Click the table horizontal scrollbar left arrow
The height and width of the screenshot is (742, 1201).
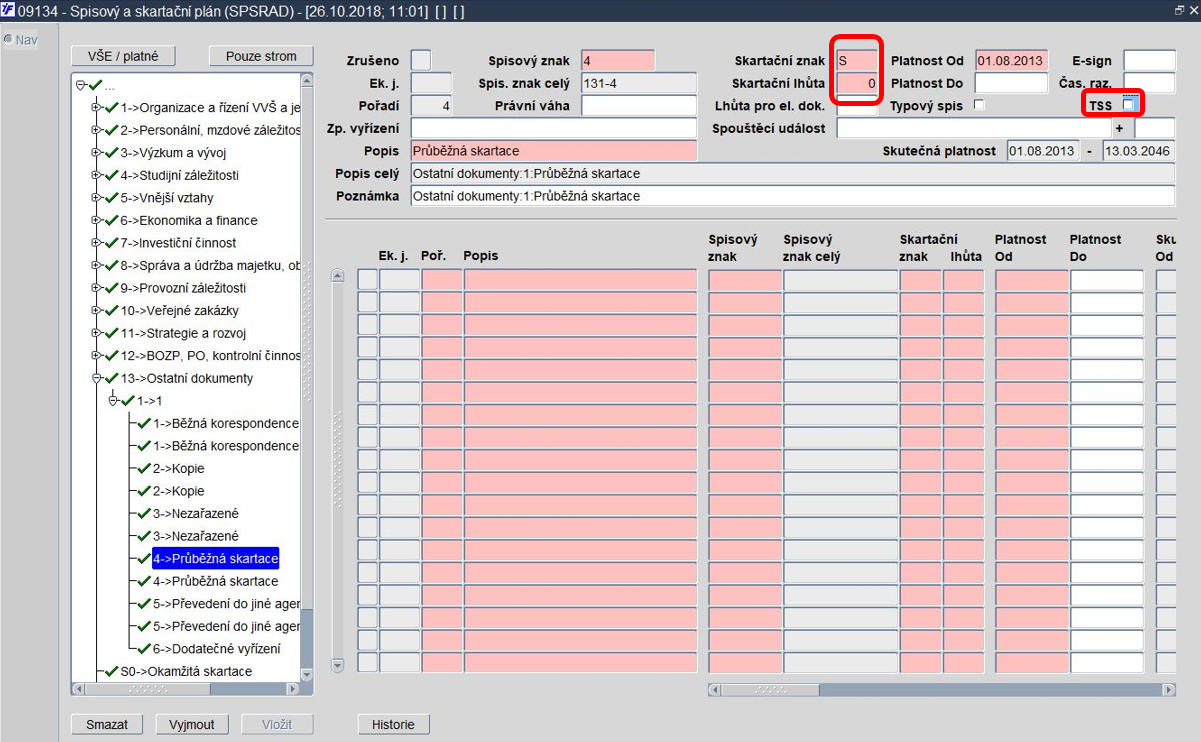pyautogui.click(x=713, y=690)
